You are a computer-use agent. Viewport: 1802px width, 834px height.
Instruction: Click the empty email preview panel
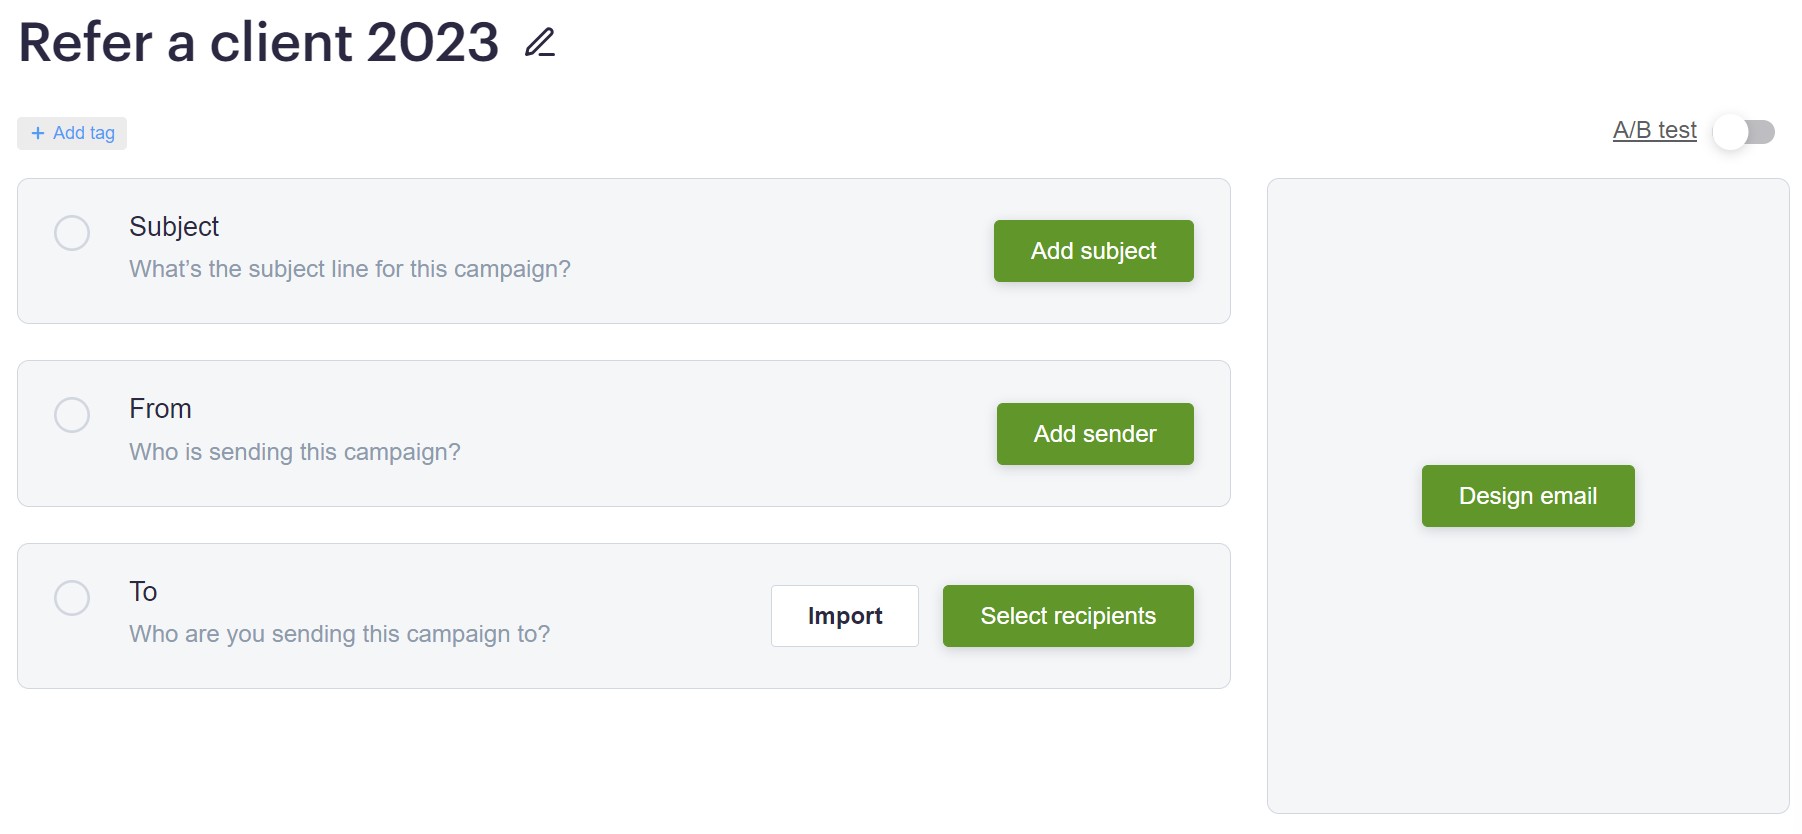pyautogui.click(x=1527, y=300)
